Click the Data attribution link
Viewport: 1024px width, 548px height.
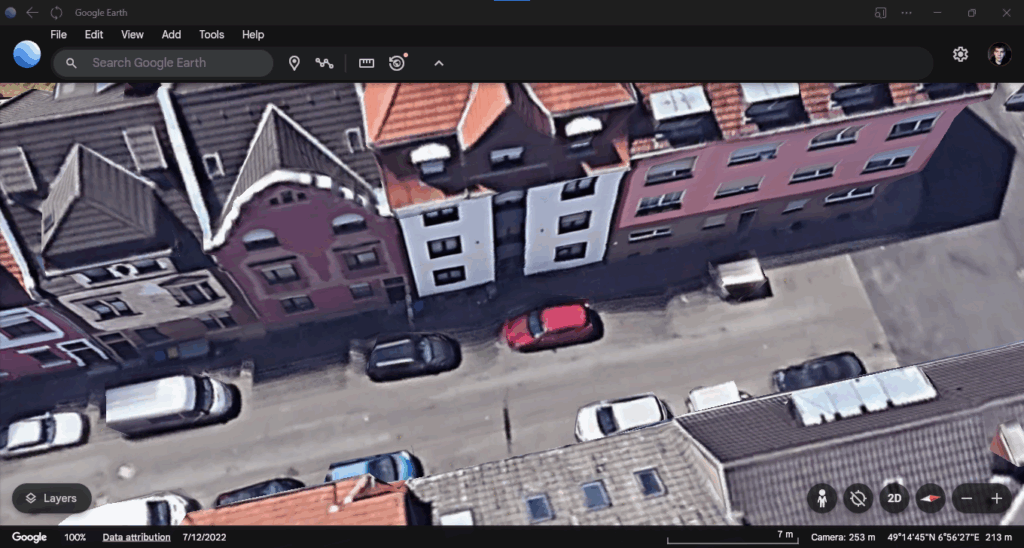(136, 538)
